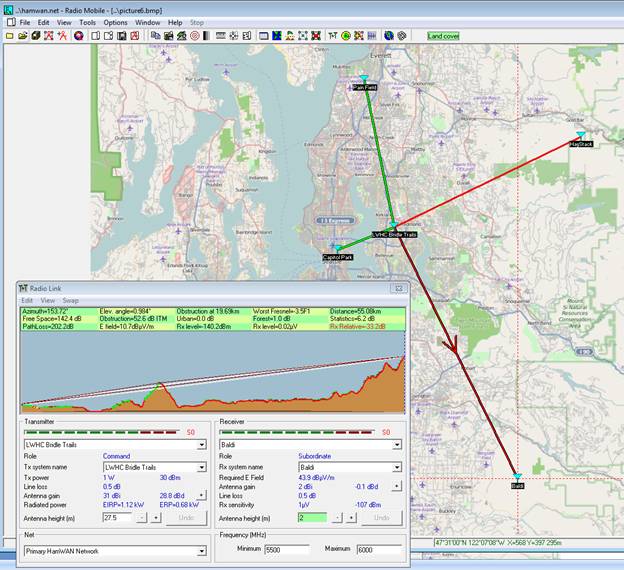The height and width of the screenshot is (570, 624).
Task: Click the round globe icon in toolbar
Action: pos(387,35)
